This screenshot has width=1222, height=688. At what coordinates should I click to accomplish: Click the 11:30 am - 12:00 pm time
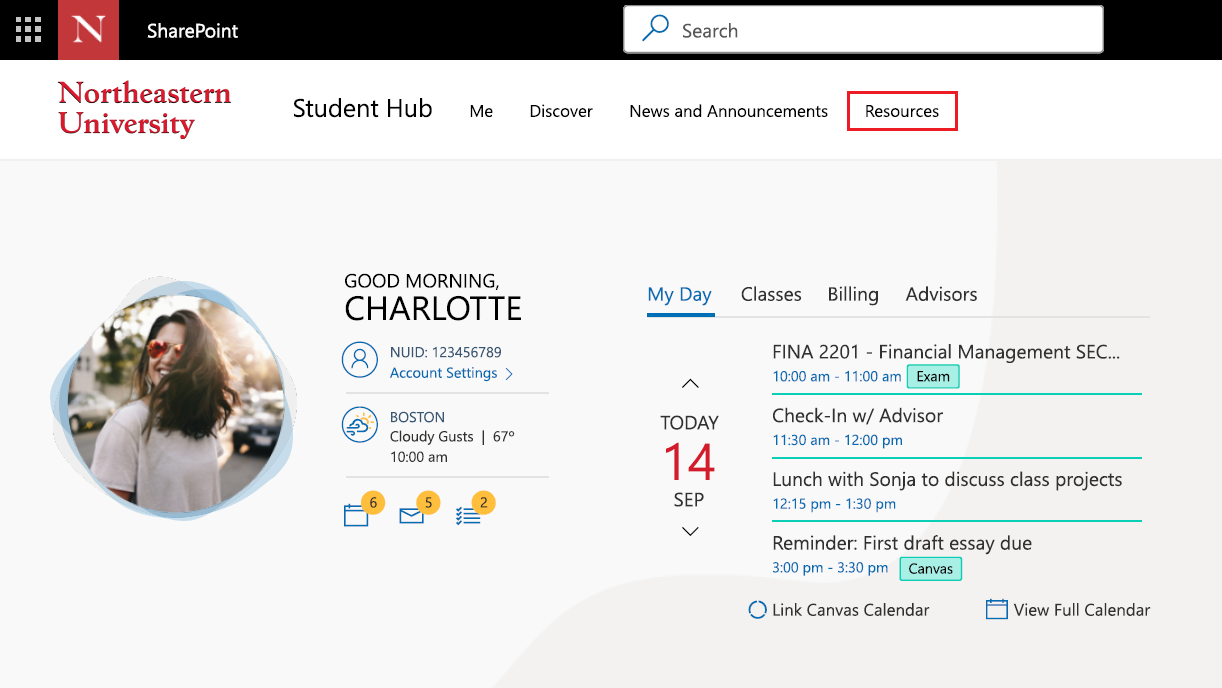(837, 440)
